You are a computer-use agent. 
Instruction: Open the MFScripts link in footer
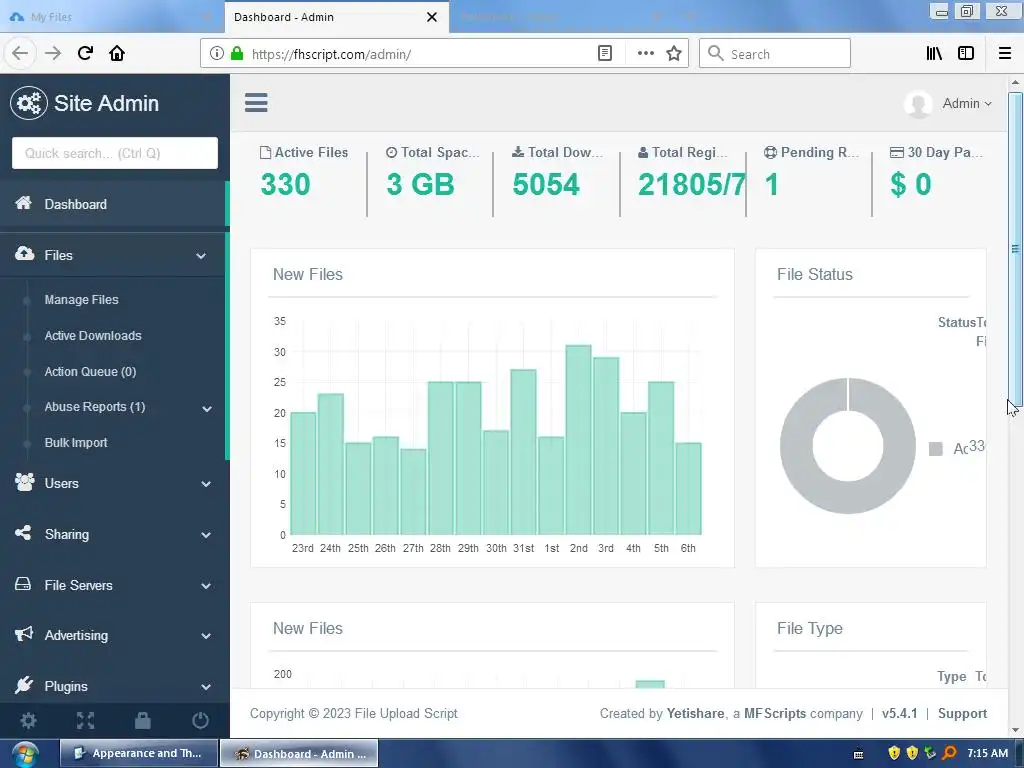click(775, 713)
